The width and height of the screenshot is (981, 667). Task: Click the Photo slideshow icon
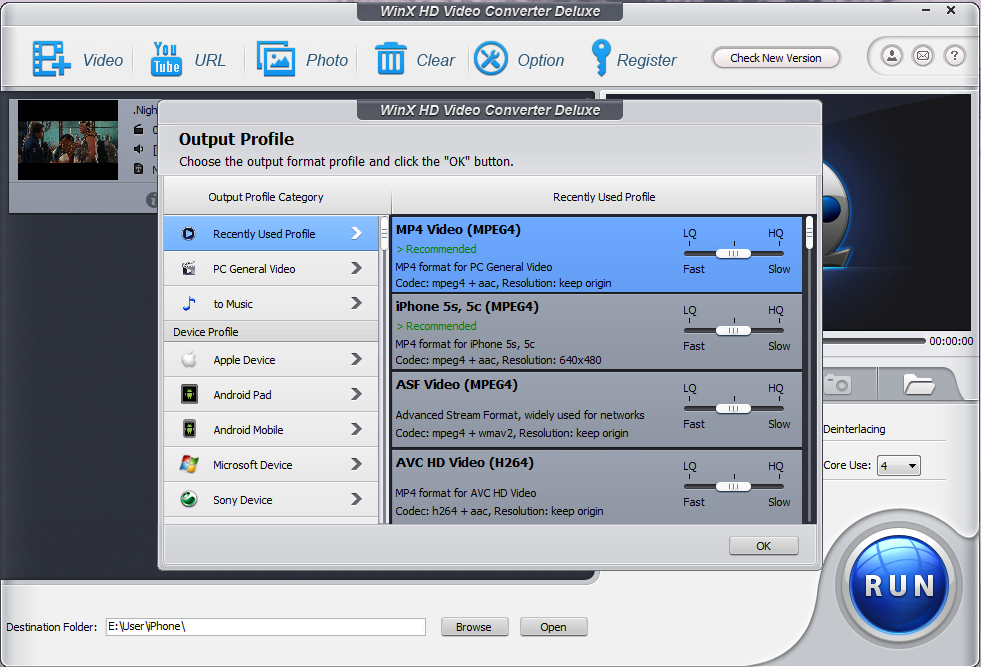pyautogui.click(x=276, y=59)
